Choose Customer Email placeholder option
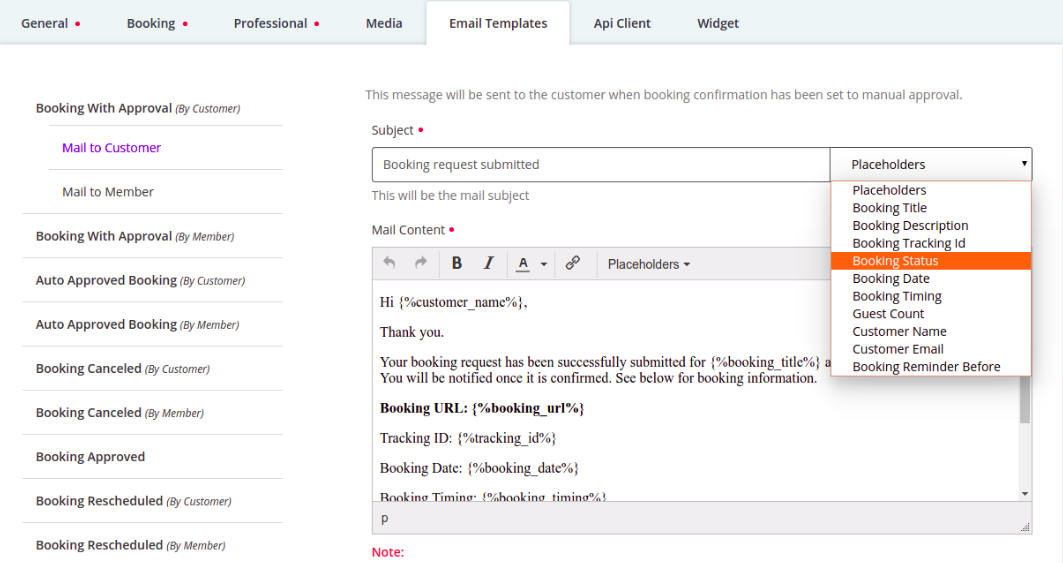1063x563 pixels. coord(898,349)
